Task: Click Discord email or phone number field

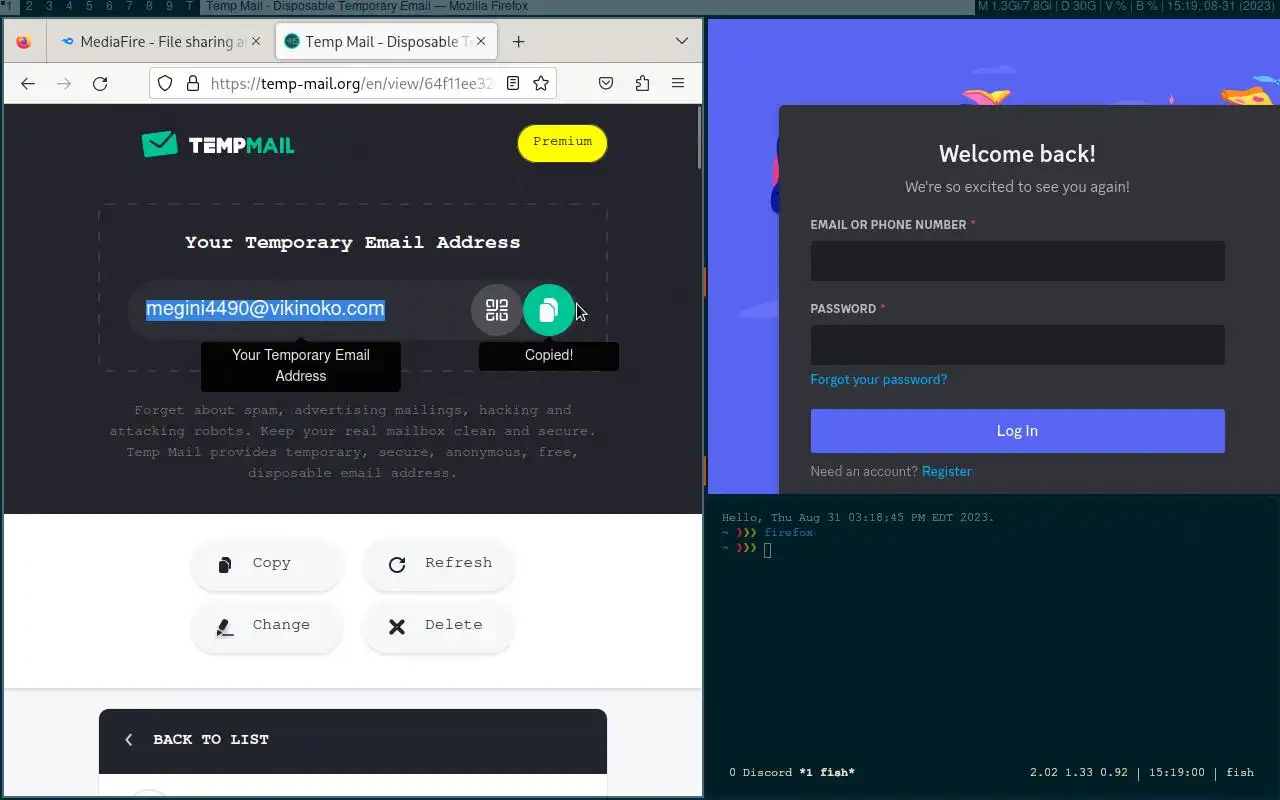Action: pos(1017,261)
